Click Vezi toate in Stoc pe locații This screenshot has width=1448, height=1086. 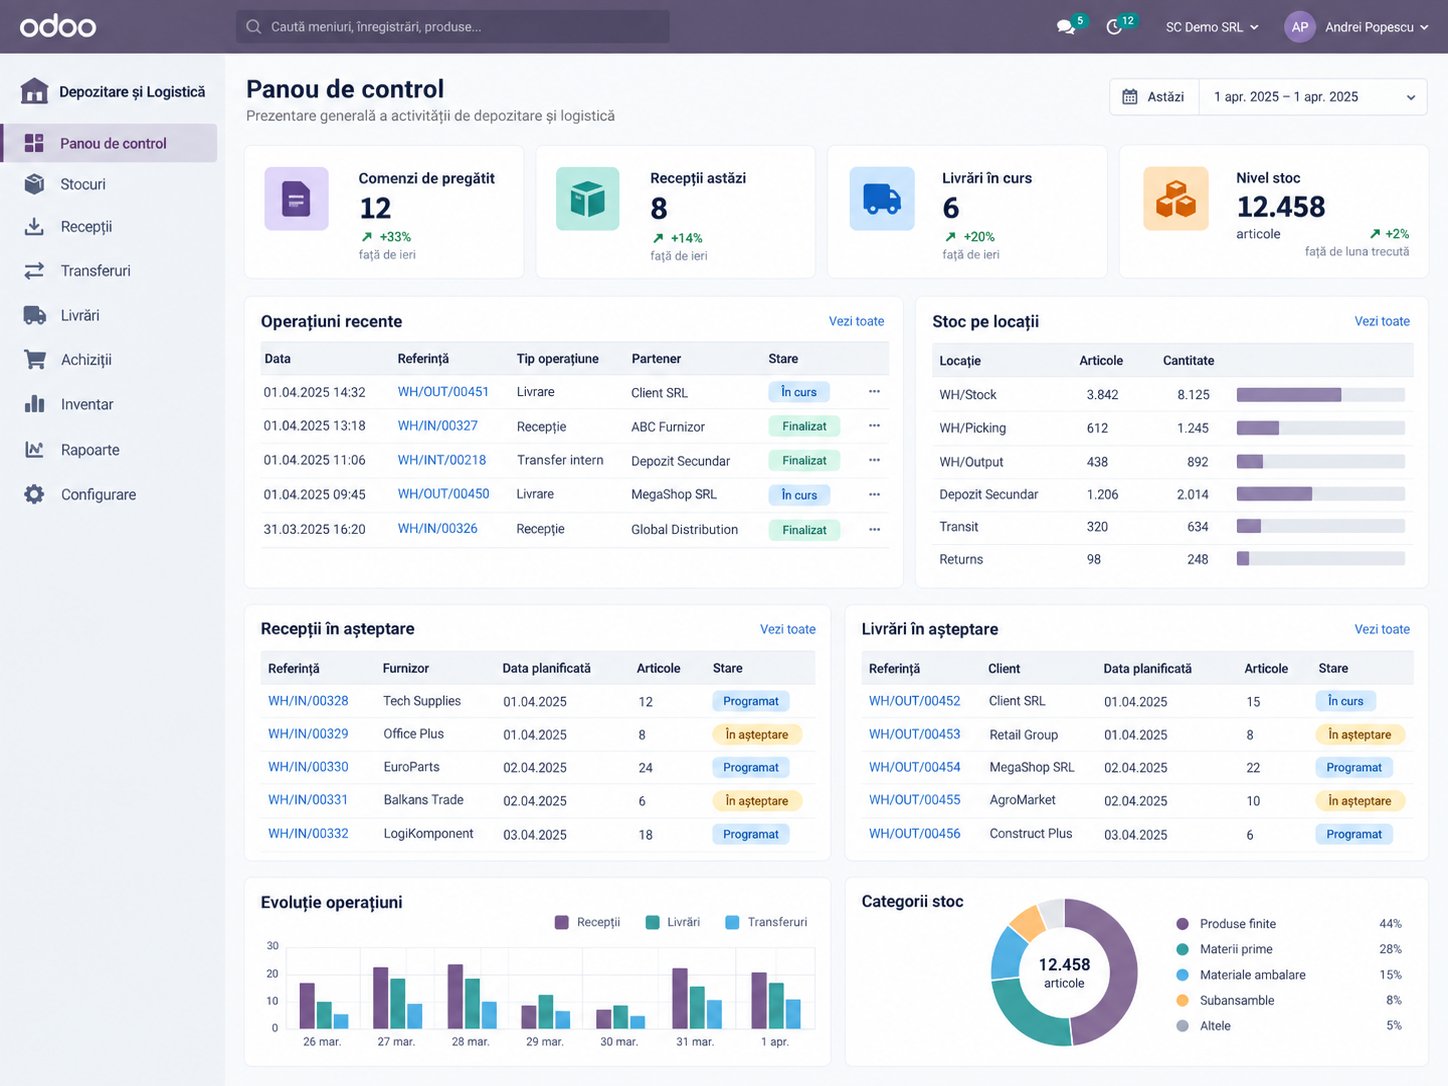[x=1382, y=321]
